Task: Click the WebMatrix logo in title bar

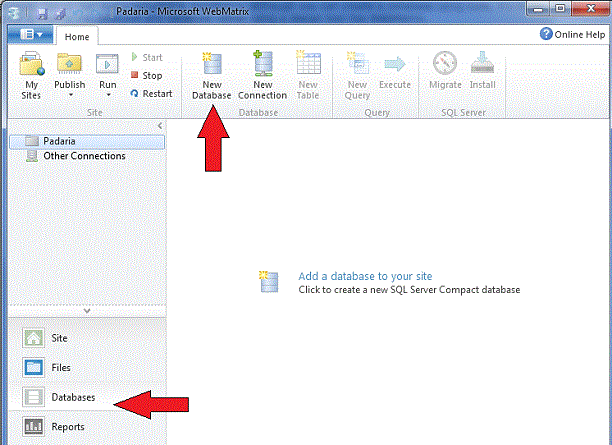Action: (14, 13)
